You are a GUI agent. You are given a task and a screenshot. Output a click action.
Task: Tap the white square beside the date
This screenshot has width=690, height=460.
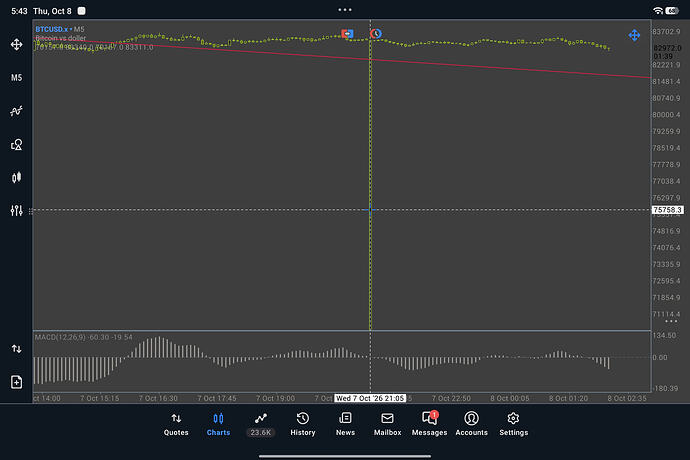click(81, 11)
